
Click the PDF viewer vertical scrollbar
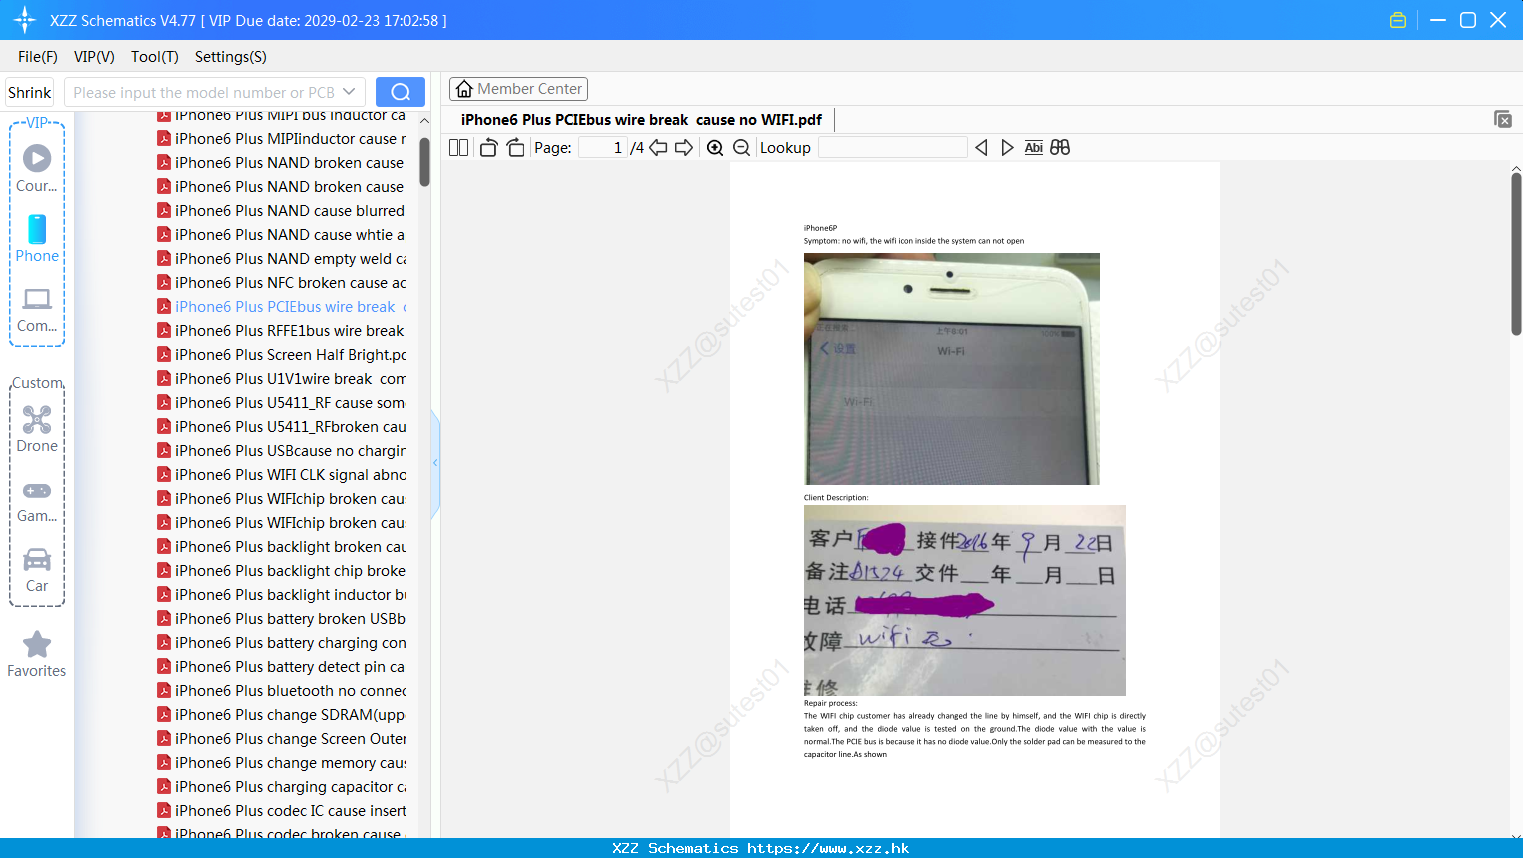coord(1516,255)
